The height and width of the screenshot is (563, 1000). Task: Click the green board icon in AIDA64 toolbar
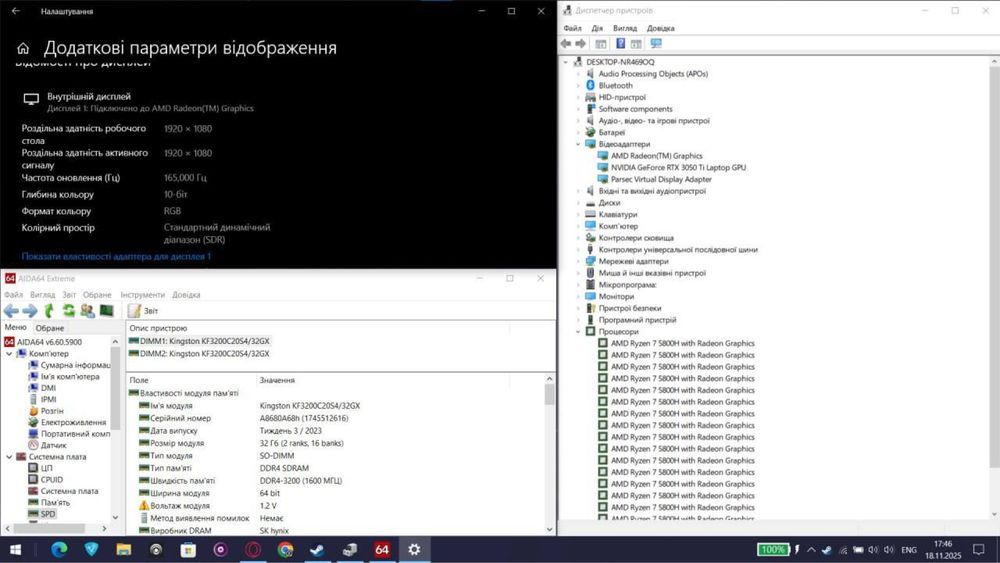[107, 311]
